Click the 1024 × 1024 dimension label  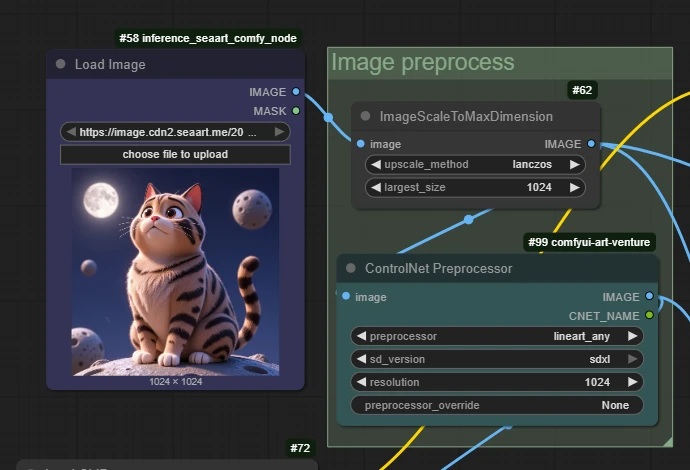[176, 382]
